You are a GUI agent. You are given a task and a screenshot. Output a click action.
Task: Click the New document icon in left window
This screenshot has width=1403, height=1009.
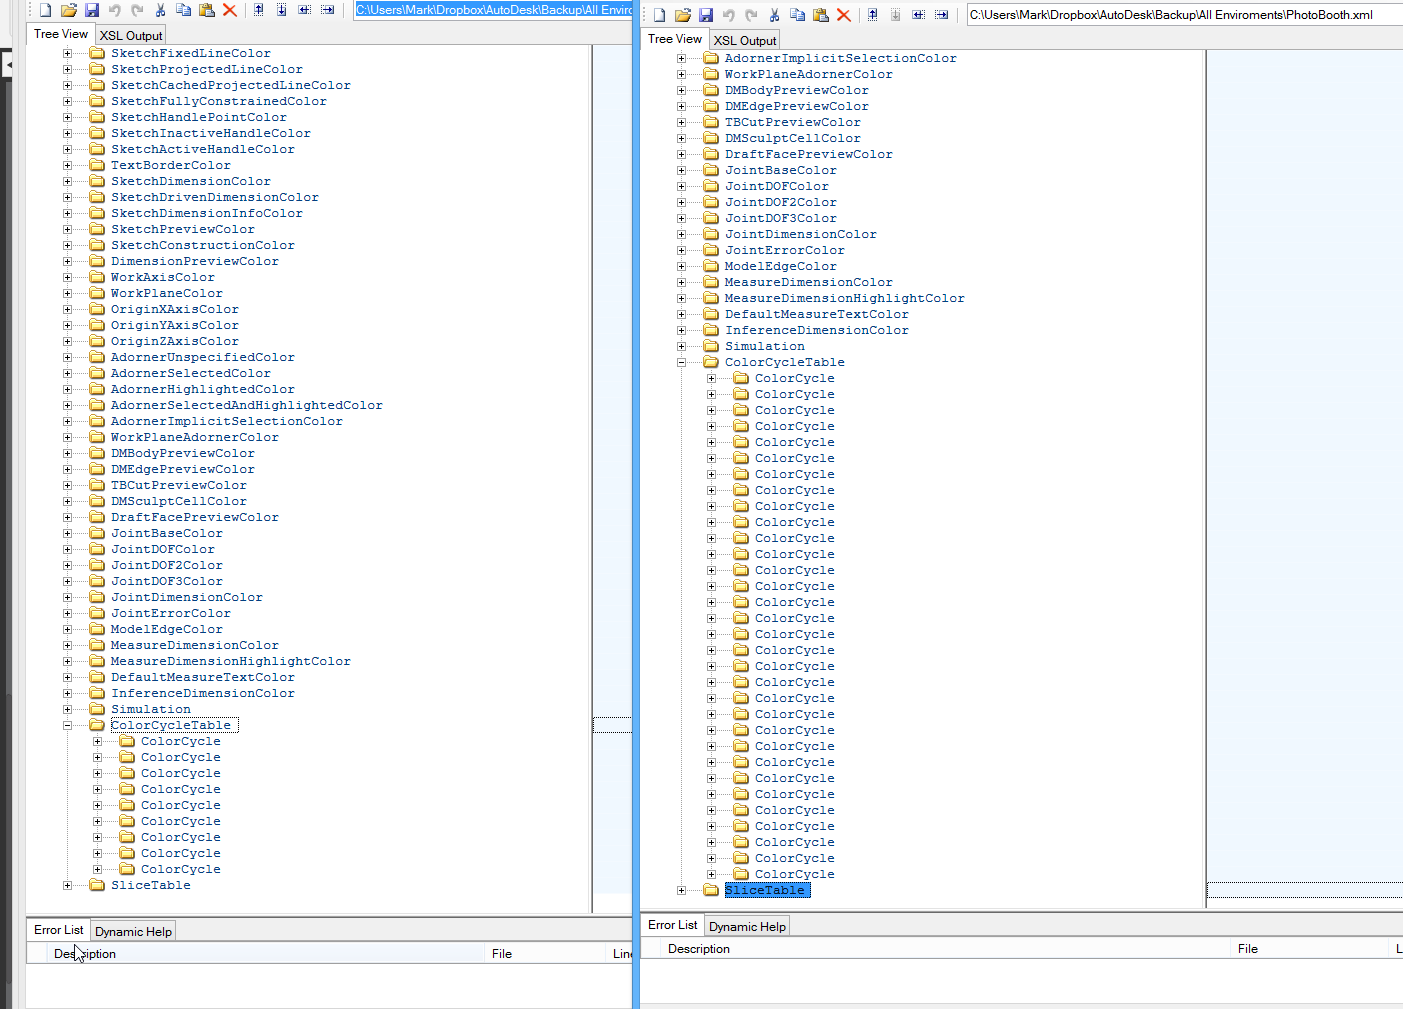[x=45, y=10]
